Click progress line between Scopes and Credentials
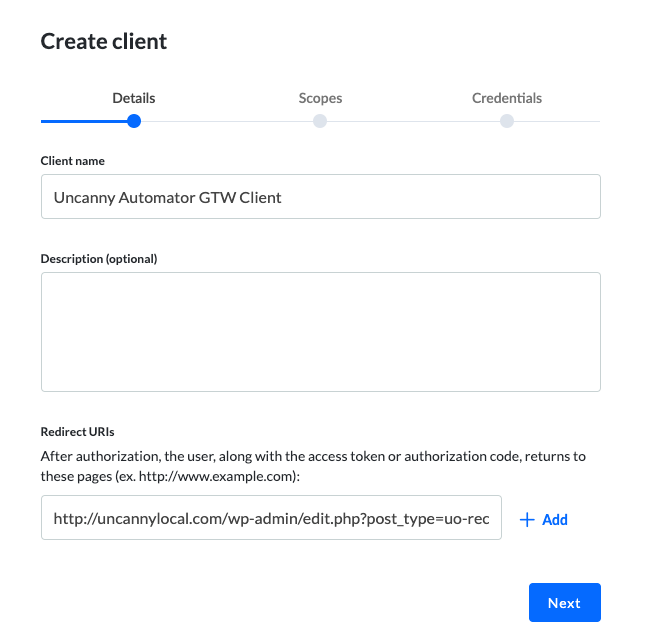The height and width of the screenshot is (642, 652). coord(413,121)
